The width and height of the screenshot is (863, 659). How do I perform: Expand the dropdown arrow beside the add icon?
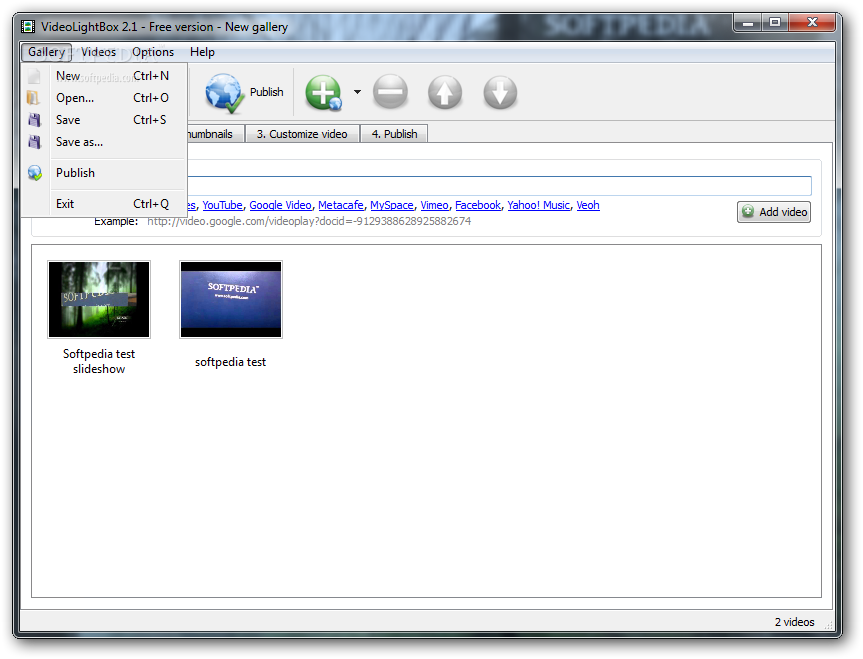pos(357,92)
